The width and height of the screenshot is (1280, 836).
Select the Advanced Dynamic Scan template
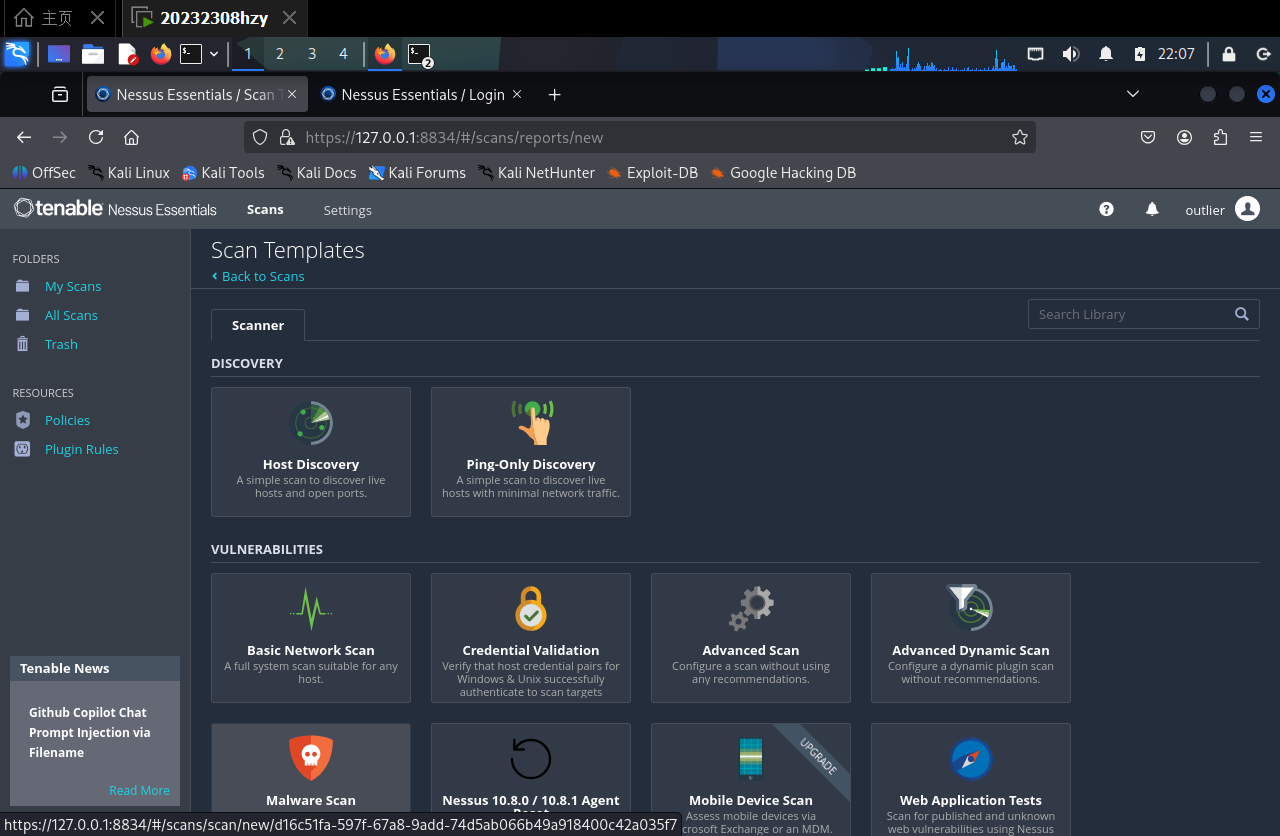971,638
